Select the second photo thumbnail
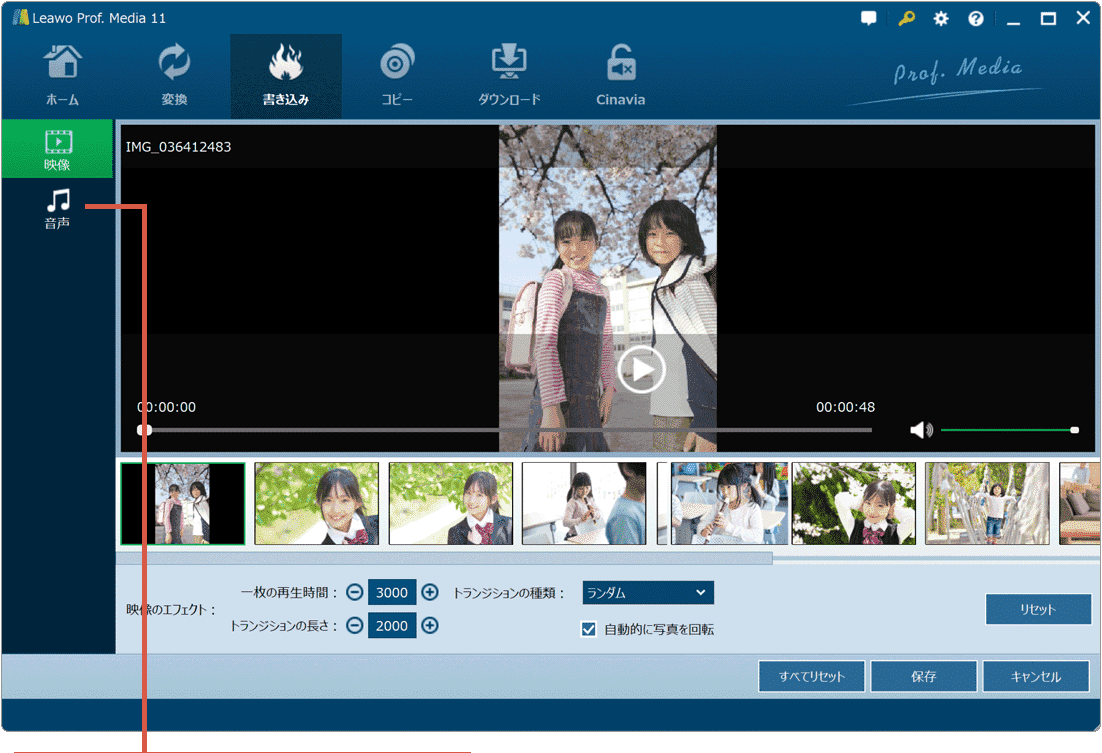 [317, 503]
